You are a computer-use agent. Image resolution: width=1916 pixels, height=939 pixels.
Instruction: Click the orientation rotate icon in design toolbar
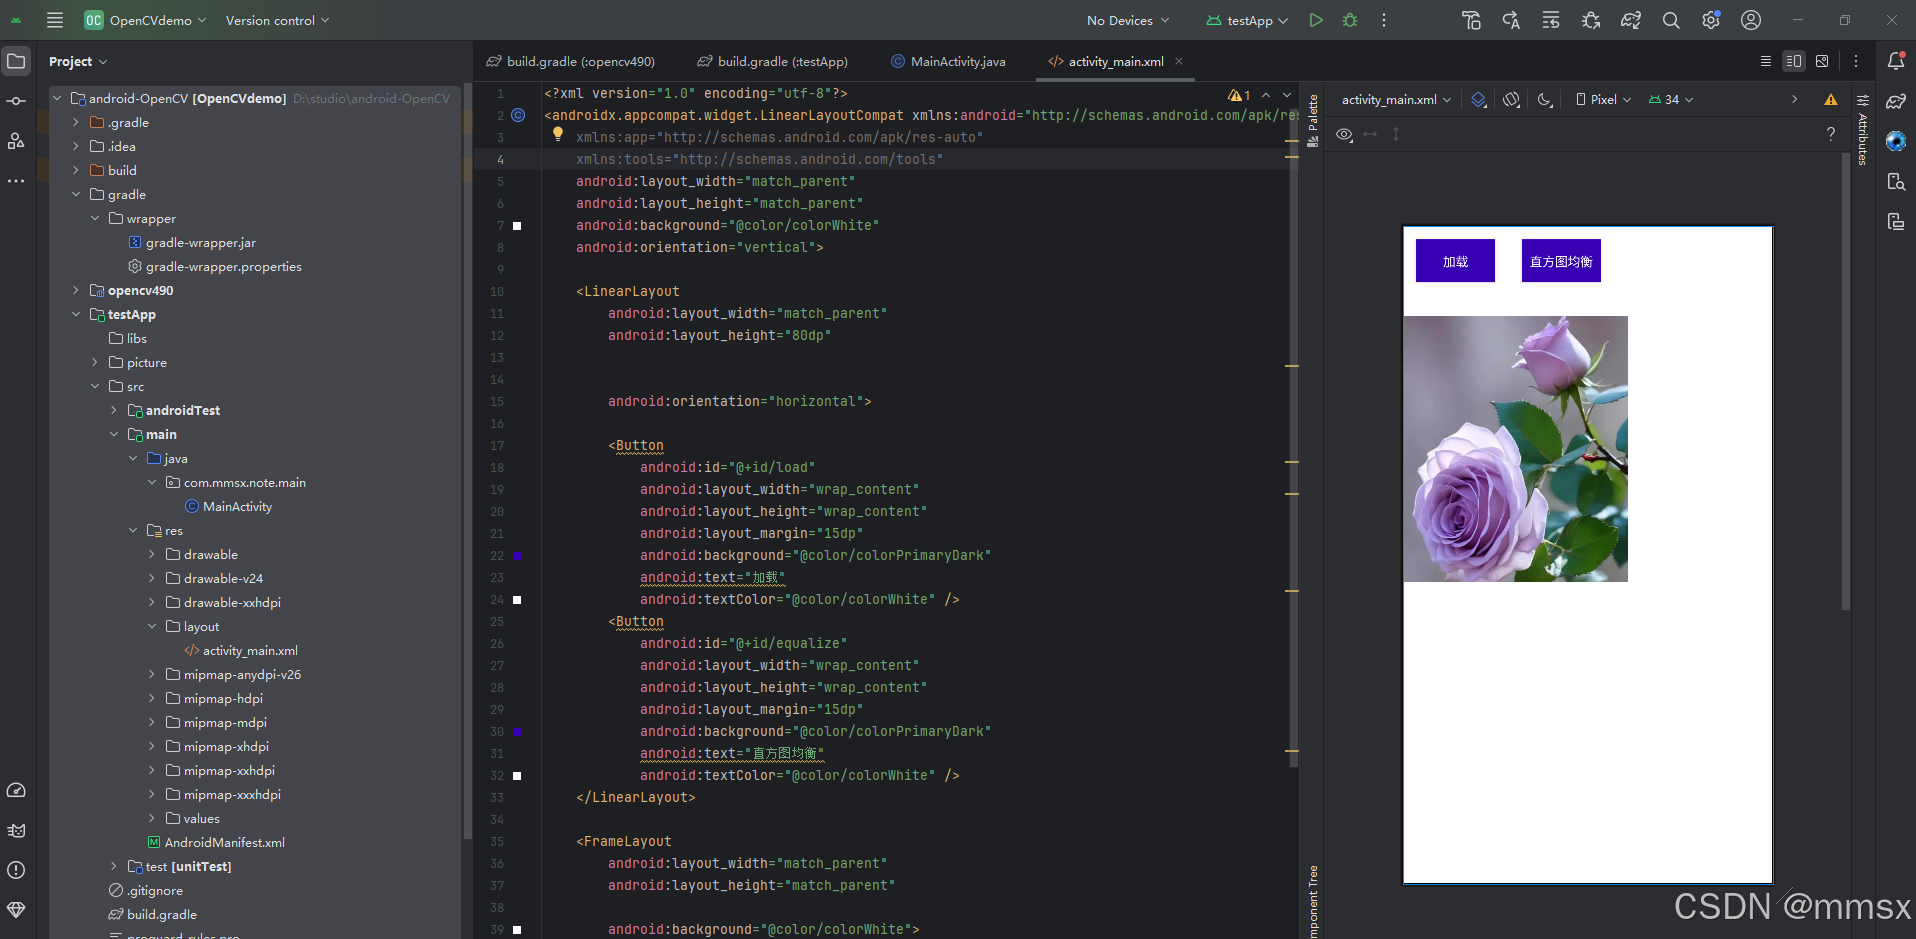[1512, 99]
